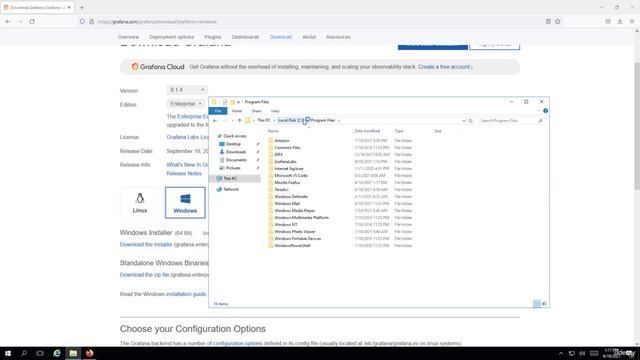Reload the Grafana download page
This screenshot has width=640, height=360.
click(x=32, y=22)
